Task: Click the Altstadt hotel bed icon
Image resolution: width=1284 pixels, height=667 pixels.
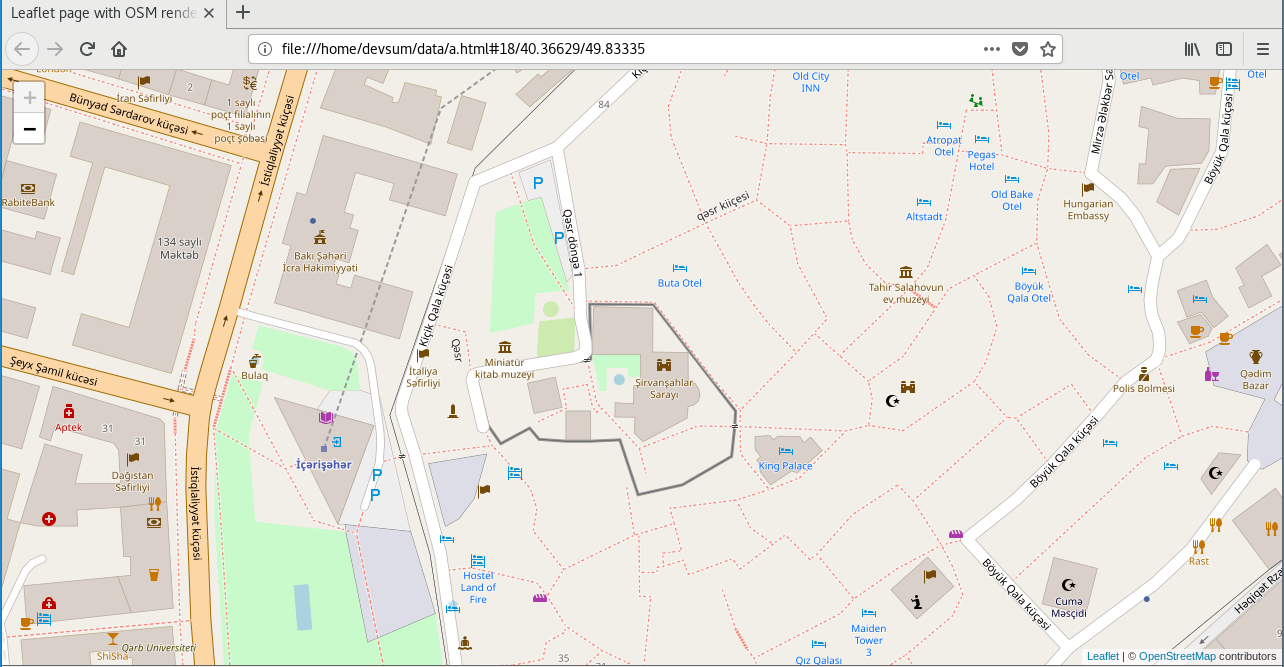Action: pos(924,202)
